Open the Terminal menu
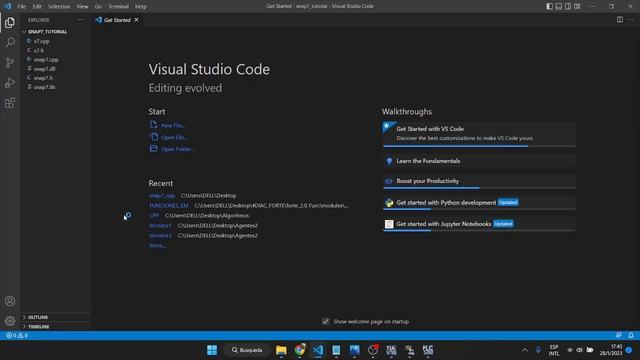 pos(118,6)
